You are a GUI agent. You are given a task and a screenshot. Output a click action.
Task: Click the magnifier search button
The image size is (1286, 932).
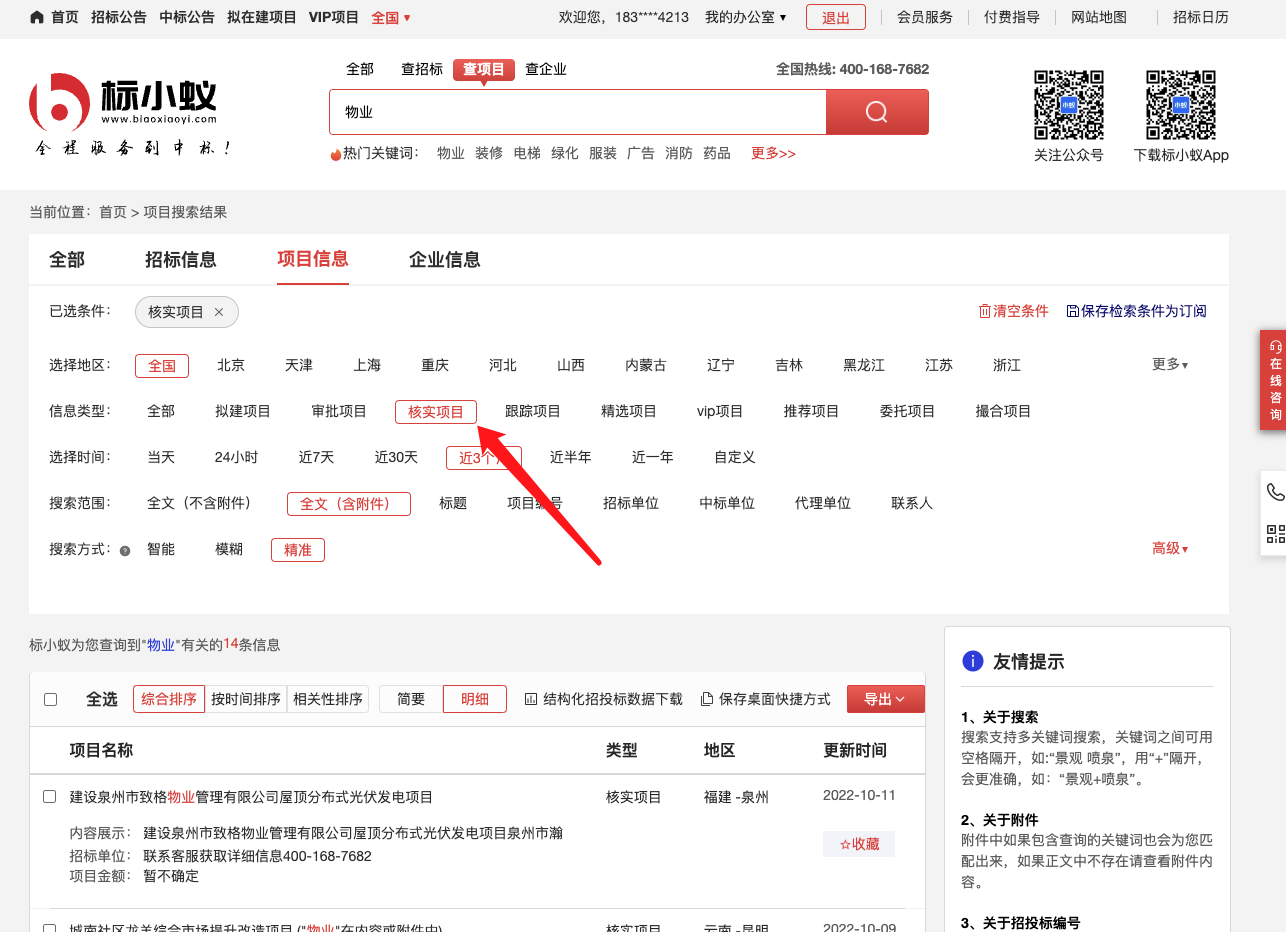(877, 112)
